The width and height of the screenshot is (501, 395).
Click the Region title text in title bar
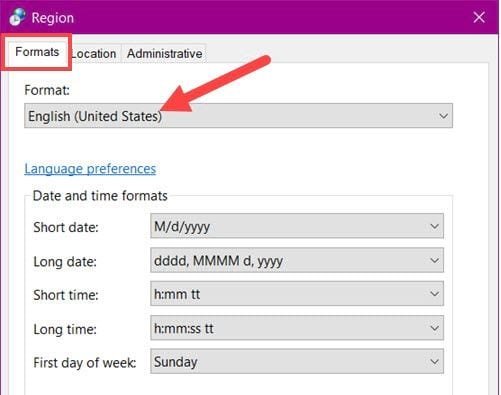click(53, 18)
